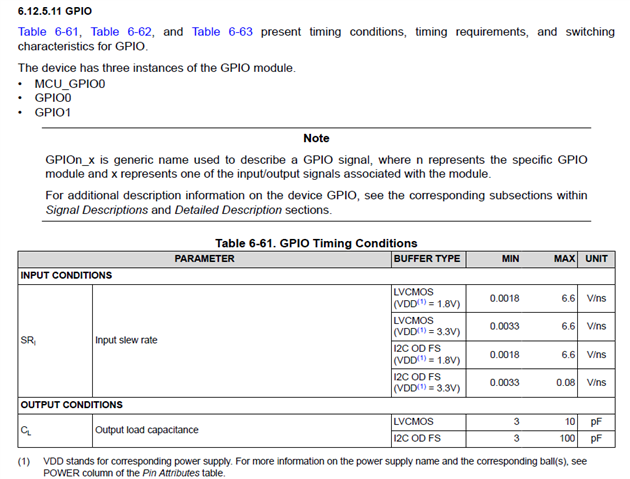Click footnote (1) in LVCMOS 3.3V row

click(x=421, y=330)
